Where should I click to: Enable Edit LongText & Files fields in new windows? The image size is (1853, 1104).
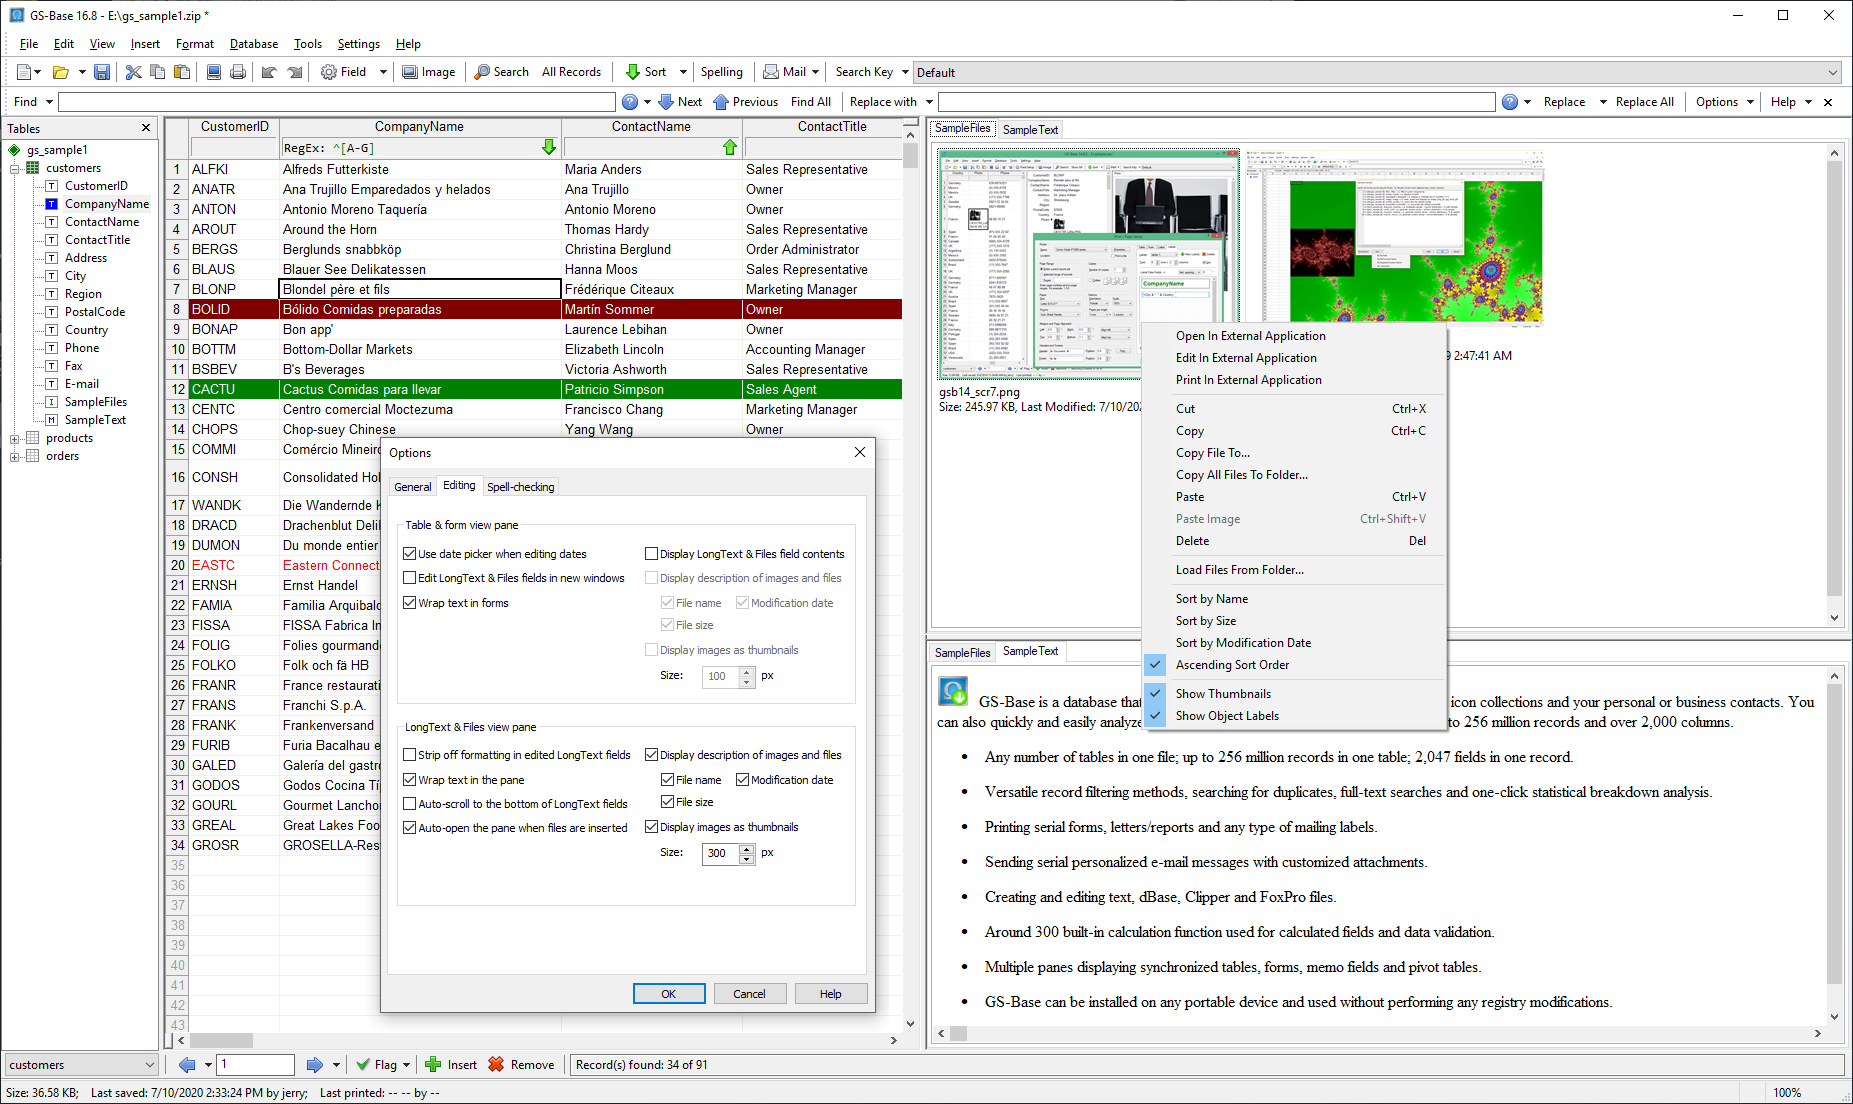(x=410, y=578)
